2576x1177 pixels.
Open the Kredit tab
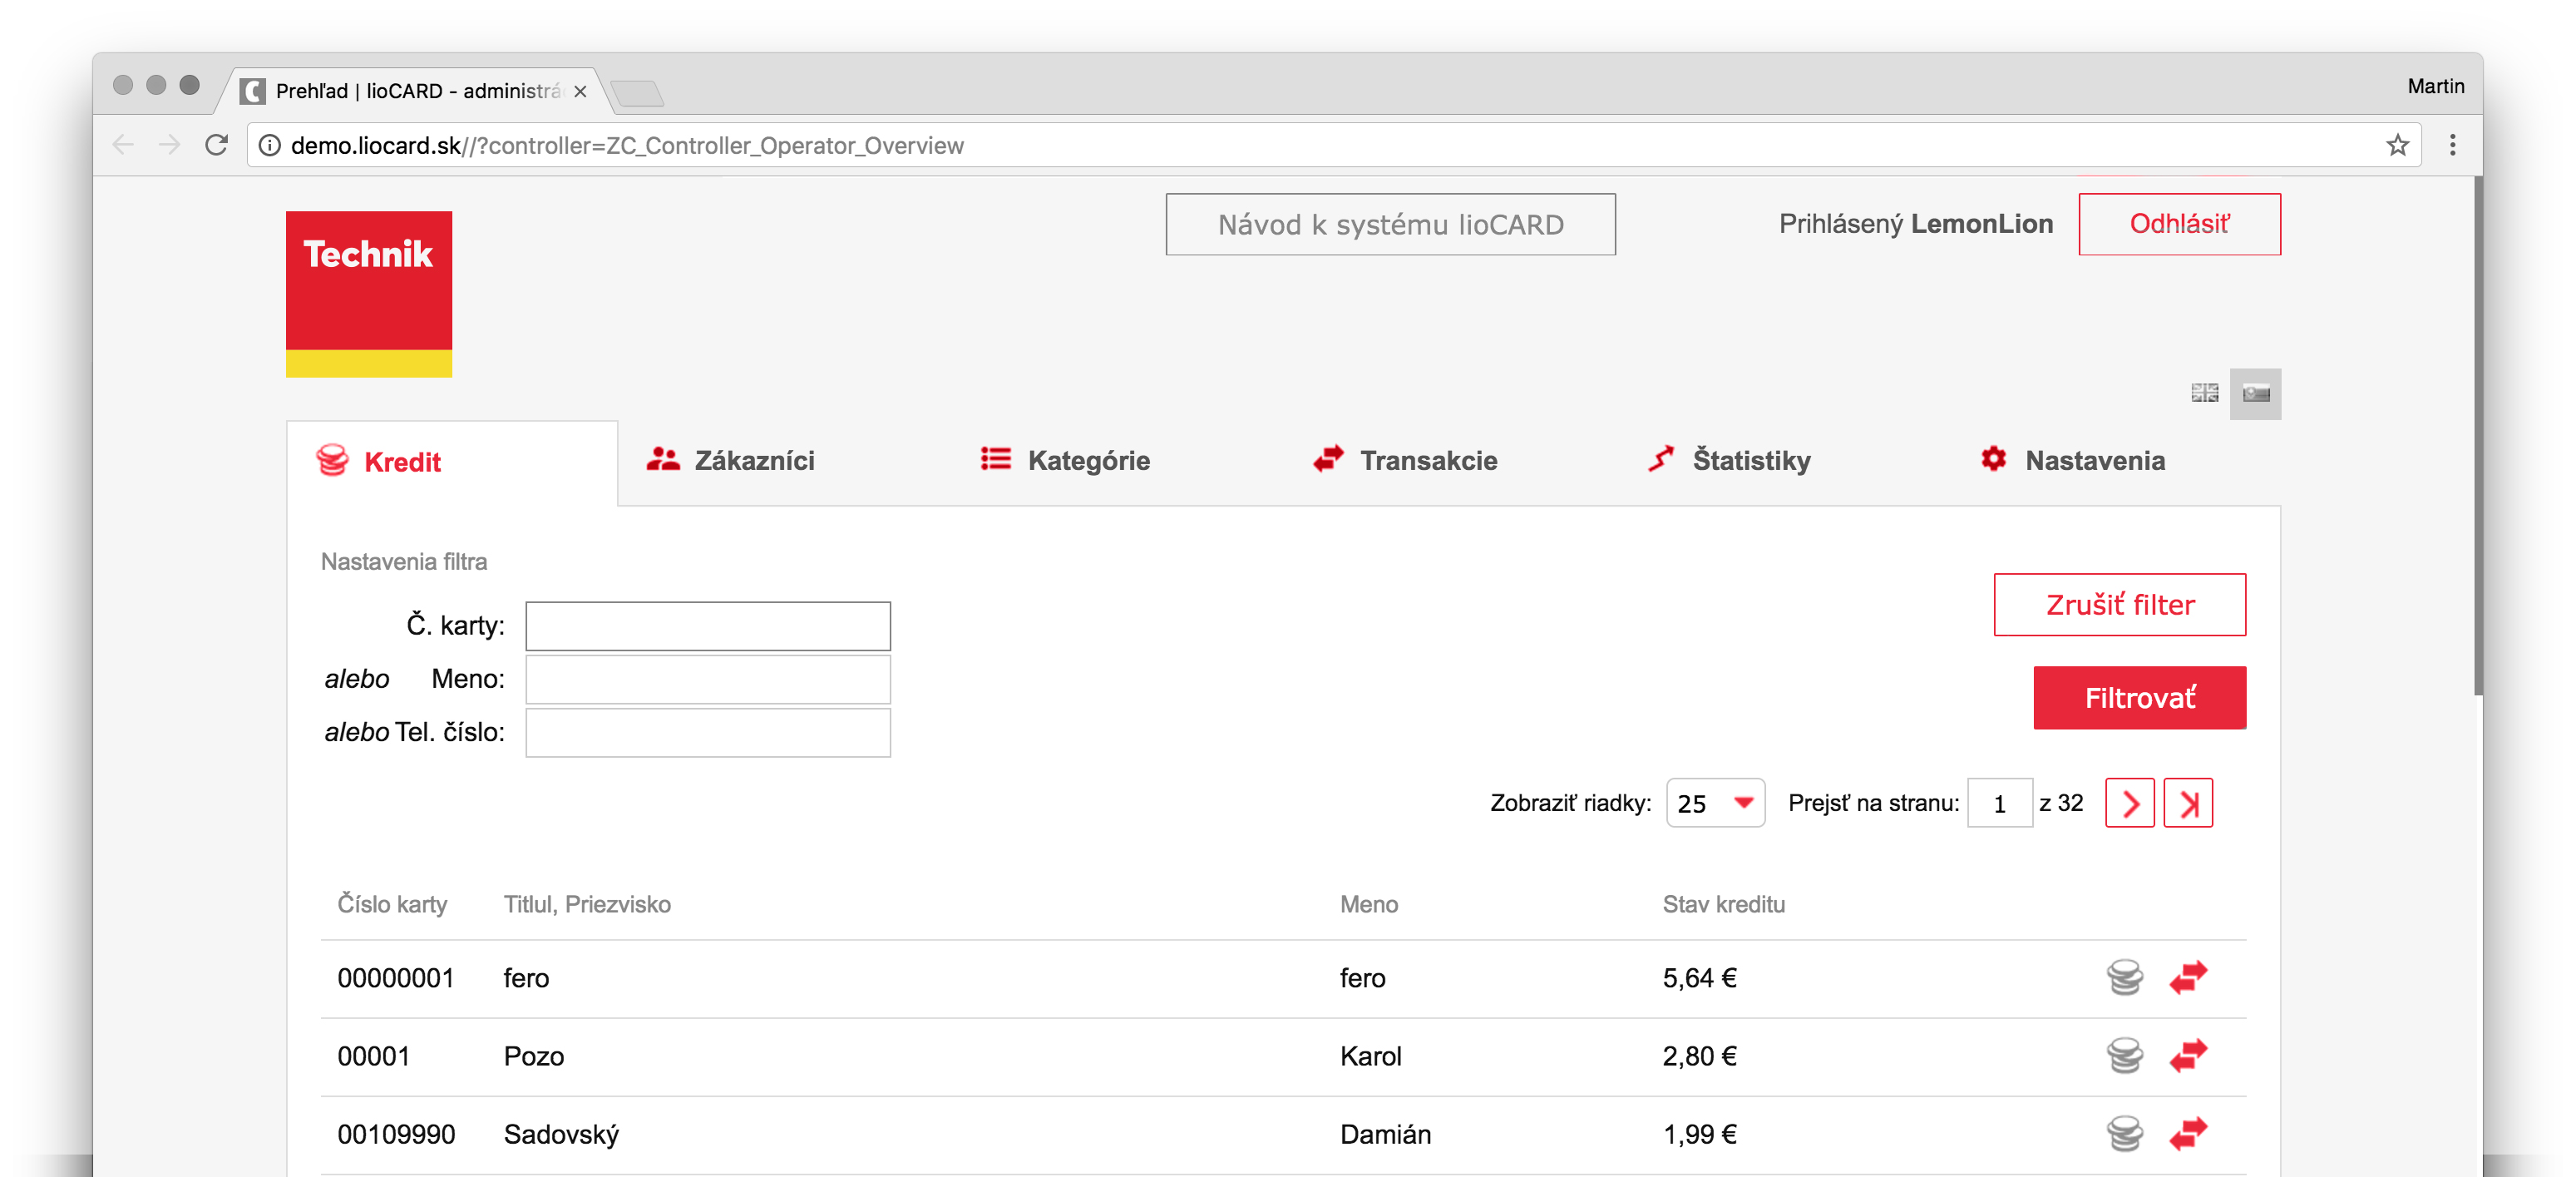(x=452, y=462)
